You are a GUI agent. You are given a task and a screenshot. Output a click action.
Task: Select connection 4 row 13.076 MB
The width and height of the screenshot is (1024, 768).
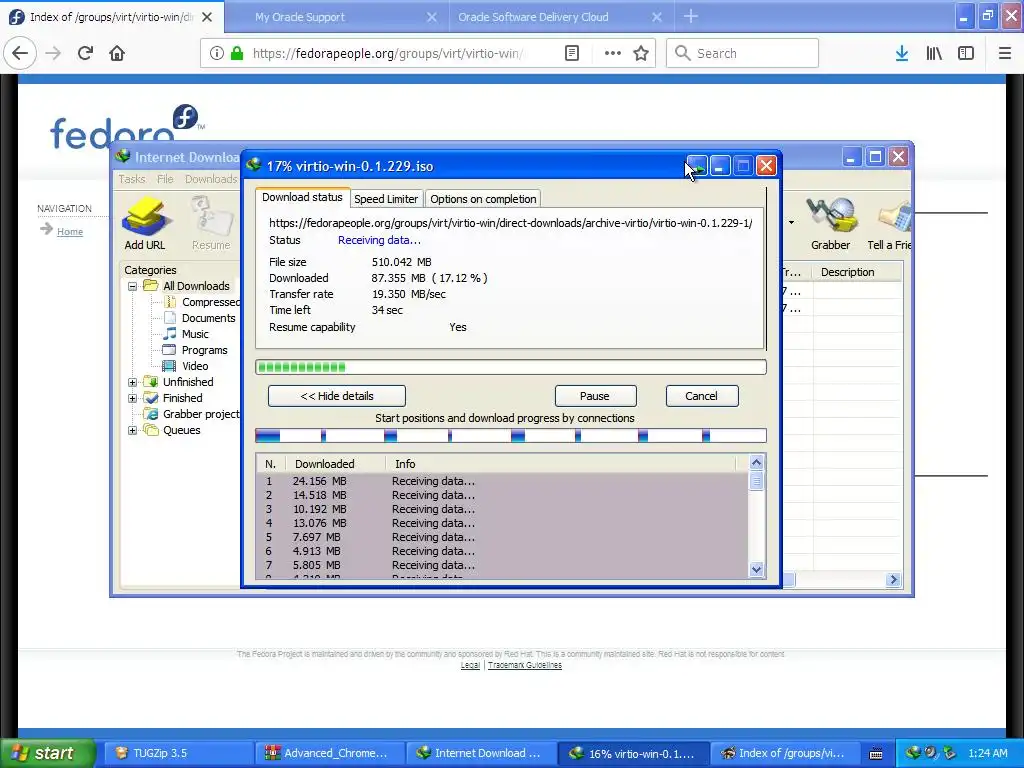coord(503,523)
